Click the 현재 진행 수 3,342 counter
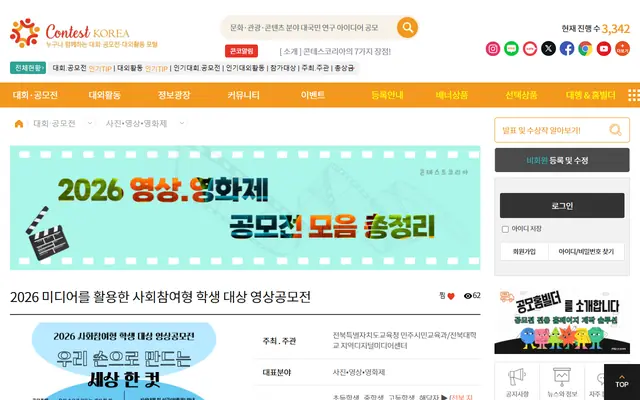 [596, 29]
